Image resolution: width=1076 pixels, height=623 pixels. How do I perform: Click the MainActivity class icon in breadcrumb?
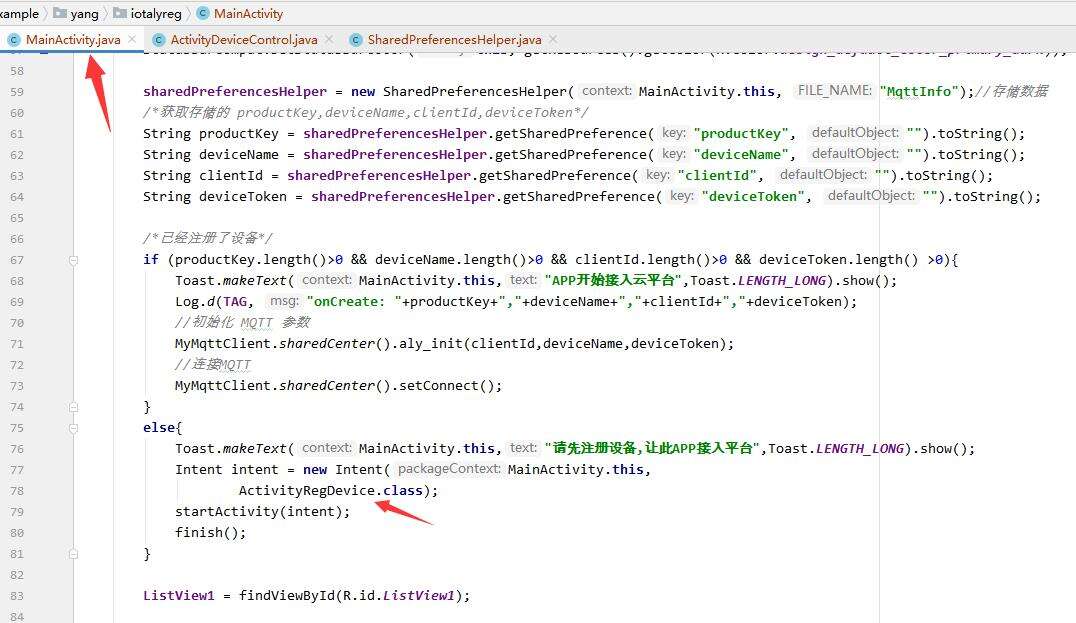(x=203, y=14)
